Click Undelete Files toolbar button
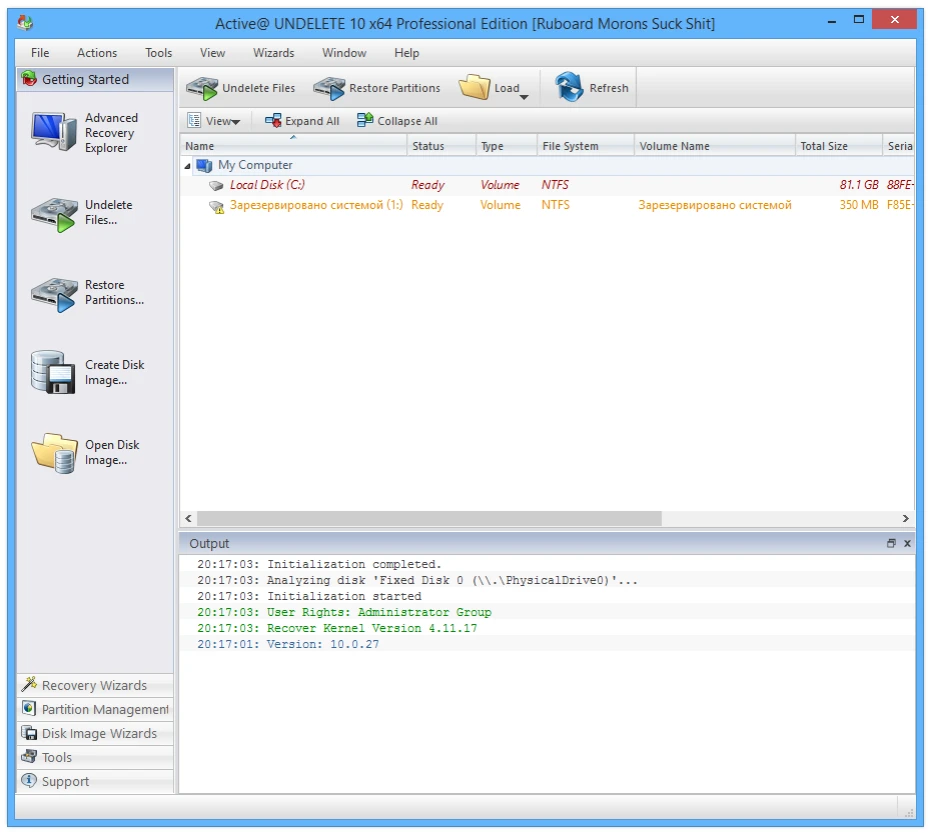This screenshot has width=931, height=835. 241,88
